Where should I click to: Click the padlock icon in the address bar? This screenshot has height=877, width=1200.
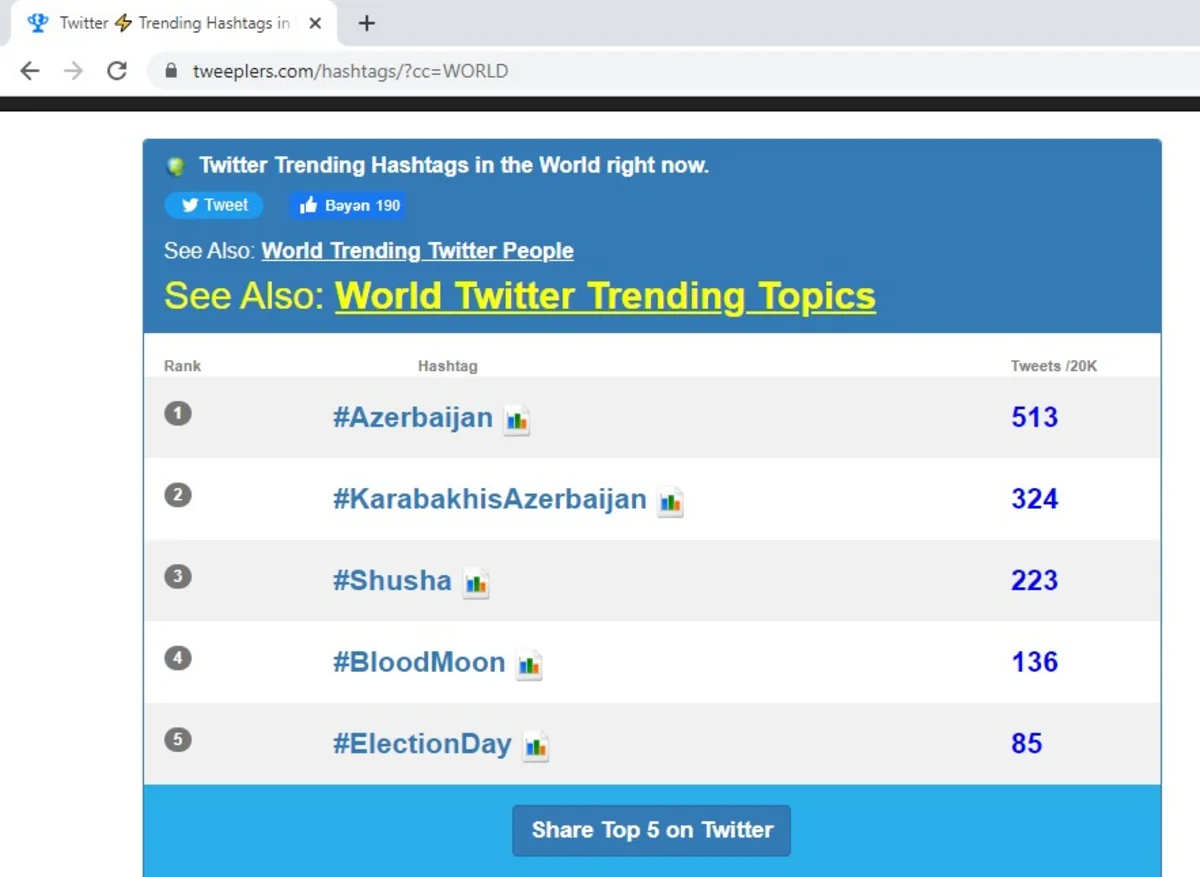172,71
